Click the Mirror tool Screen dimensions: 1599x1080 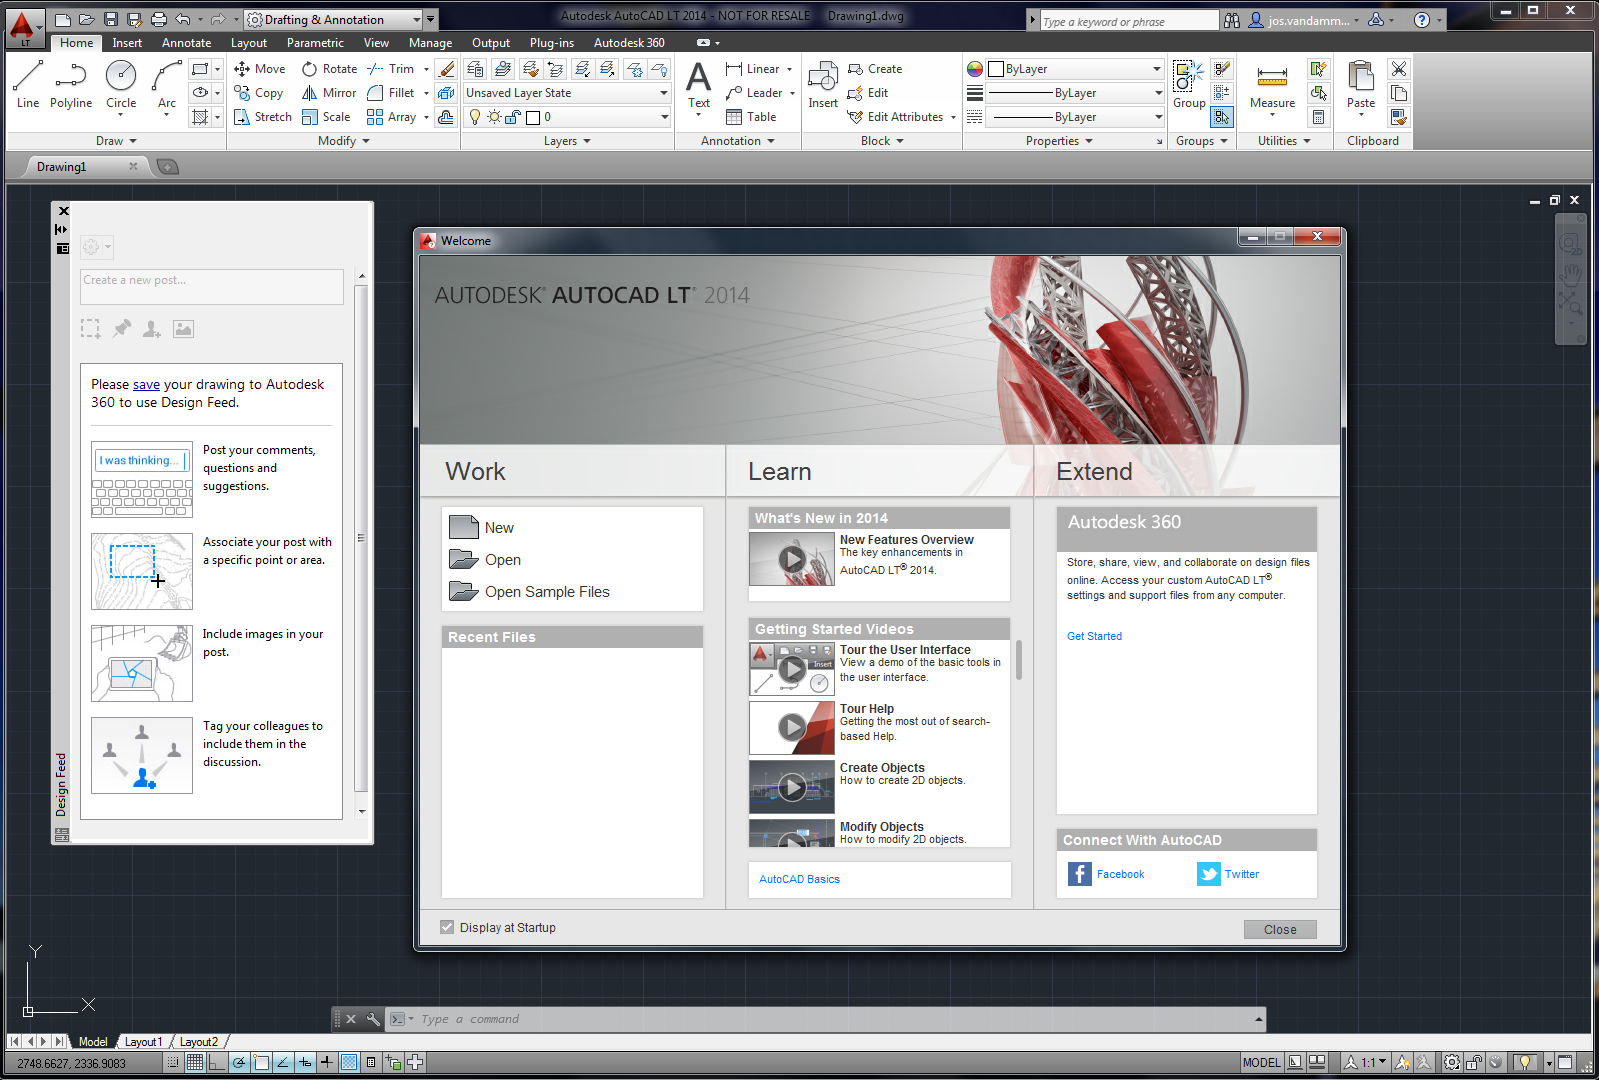[x=329, y=93]
